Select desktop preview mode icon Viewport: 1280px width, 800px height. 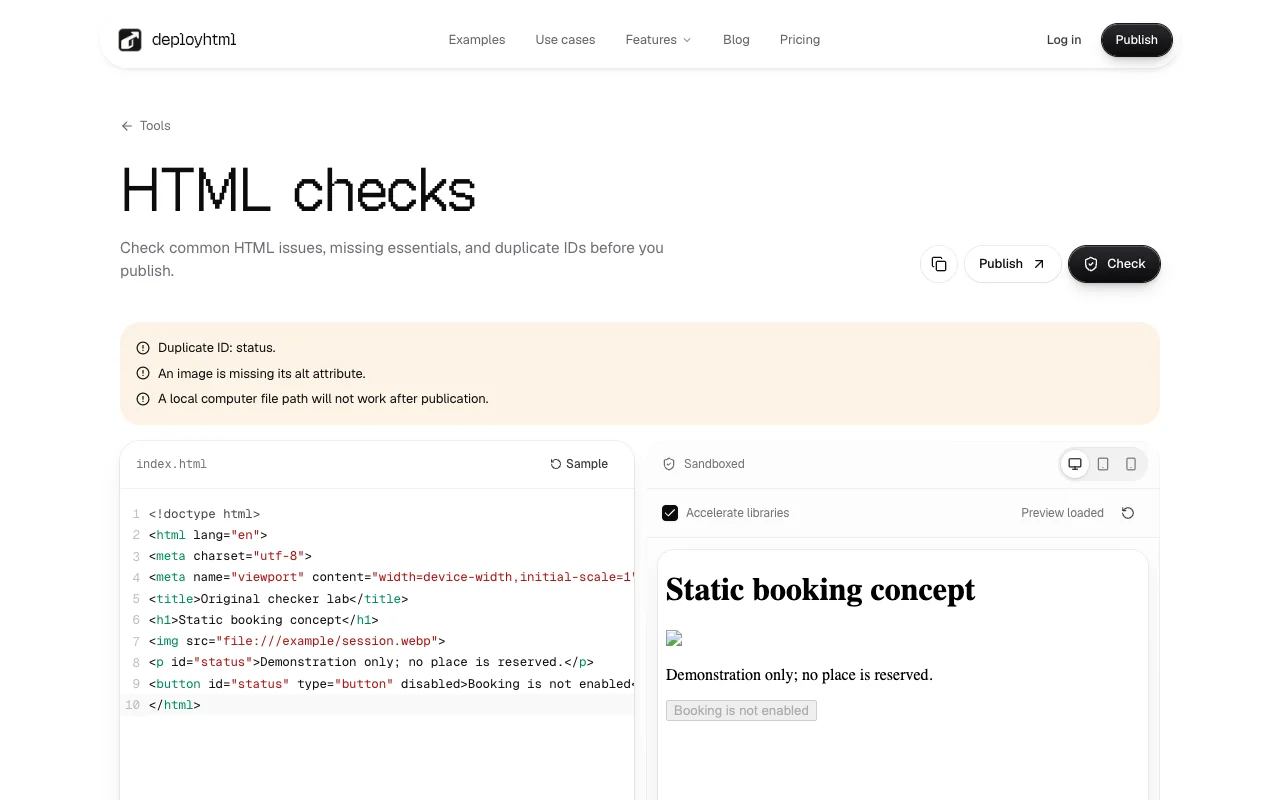pos(1075,464)
